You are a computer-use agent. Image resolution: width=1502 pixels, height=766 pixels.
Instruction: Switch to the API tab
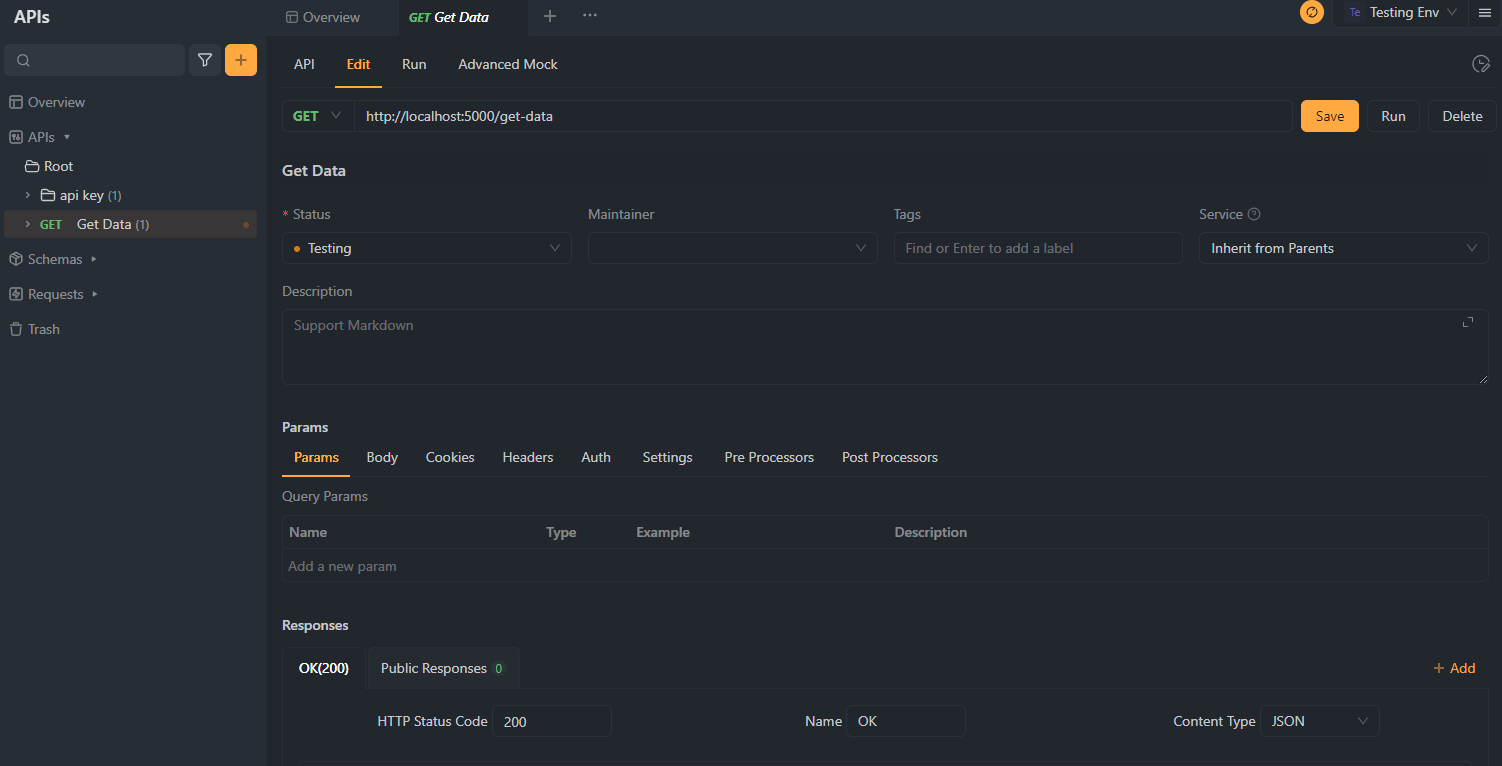pos(304,64)
